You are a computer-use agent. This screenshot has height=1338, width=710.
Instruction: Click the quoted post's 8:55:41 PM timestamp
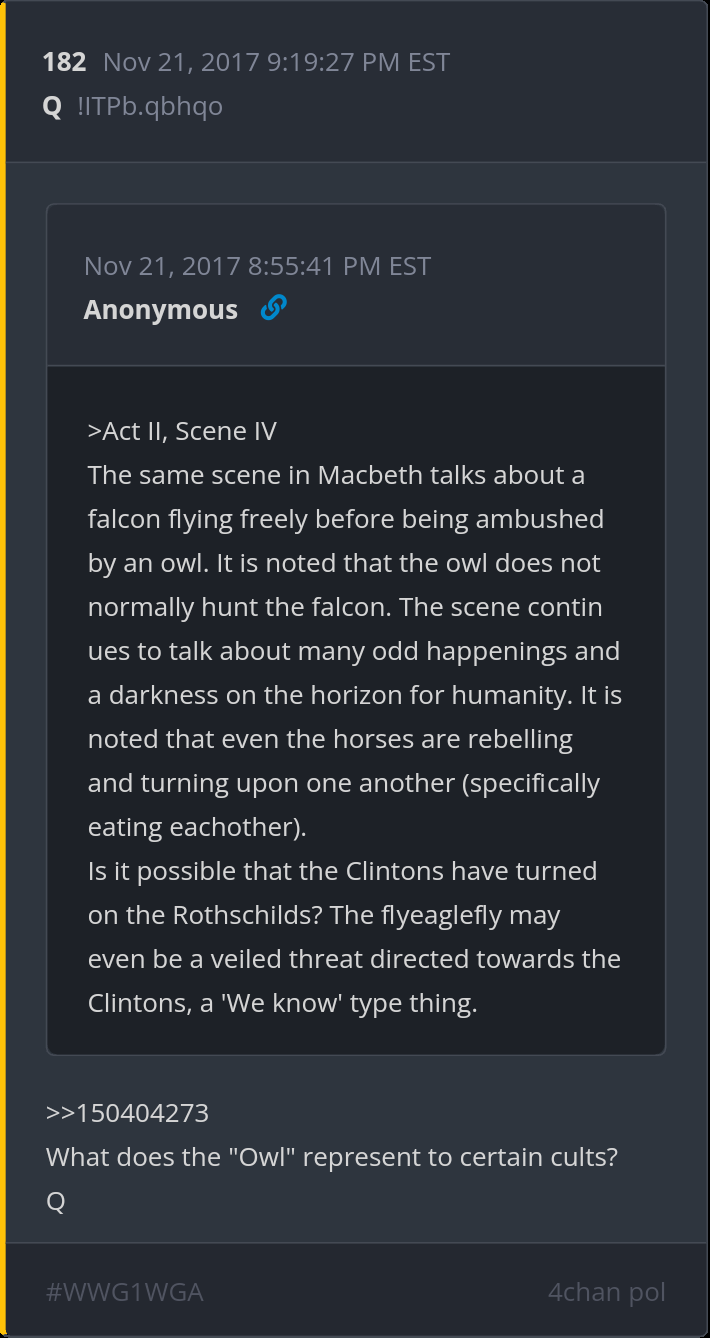pyautogui.click(x=257, y=266)
